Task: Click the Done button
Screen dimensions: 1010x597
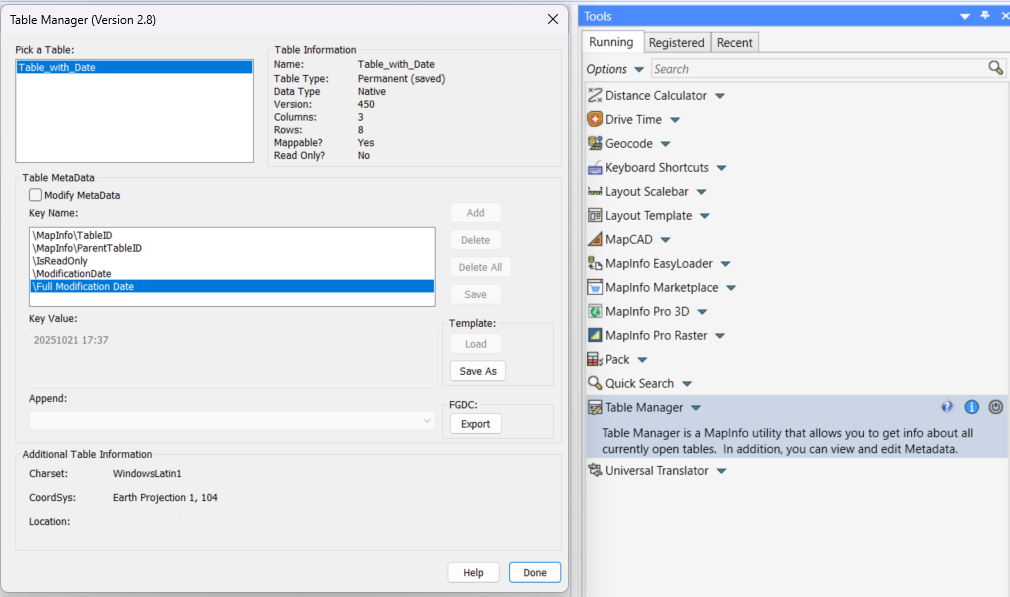Action: [x=535, y=573]
